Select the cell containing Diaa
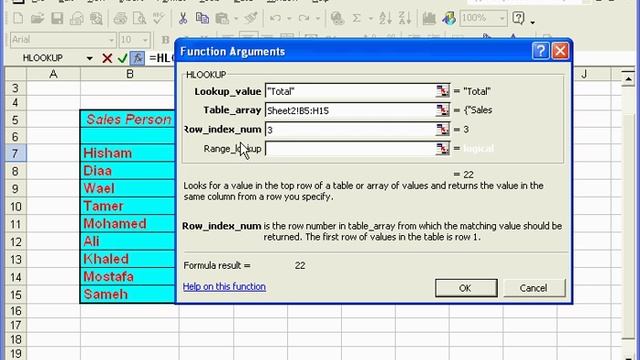The height and width of the screenshot is (360, 640). pos(128,171)
